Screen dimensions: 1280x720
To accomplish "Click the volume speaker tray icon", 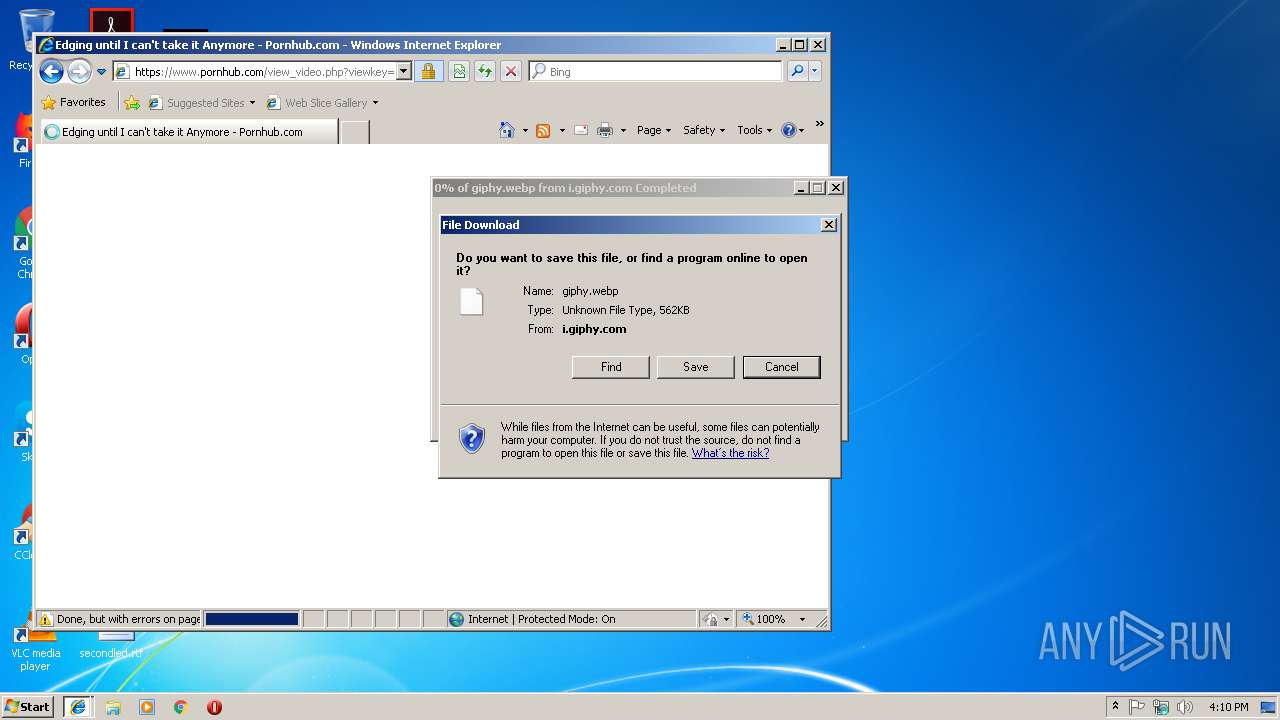I will (1185, 707).
